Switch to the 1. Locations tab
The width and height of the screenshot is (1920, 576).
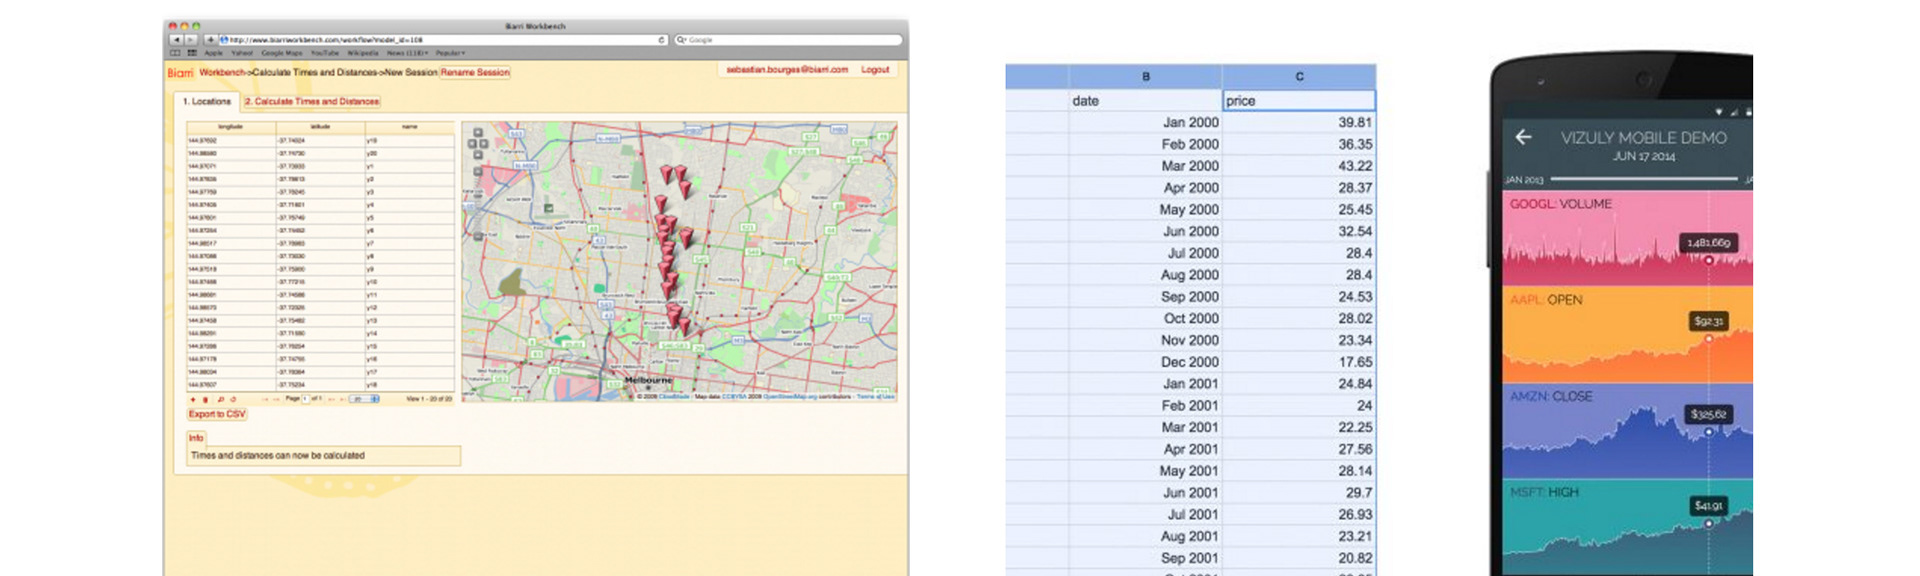(207, 101)
